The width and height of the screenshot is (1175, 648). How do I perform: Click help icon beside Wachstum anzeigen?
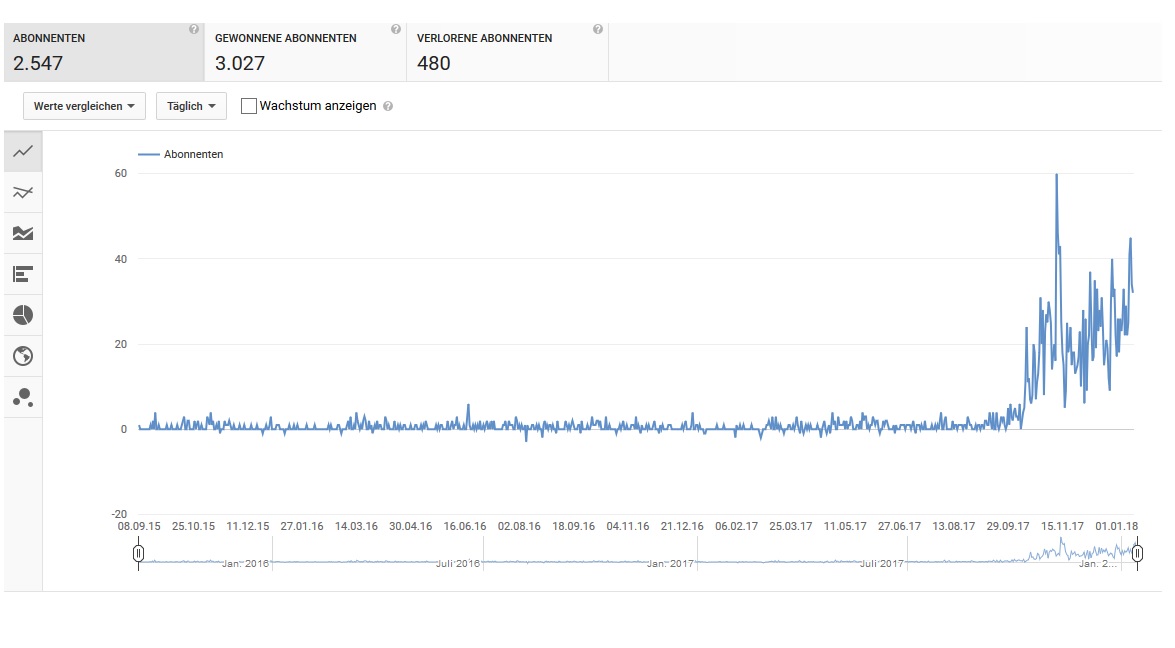click(x=388, y=106)
